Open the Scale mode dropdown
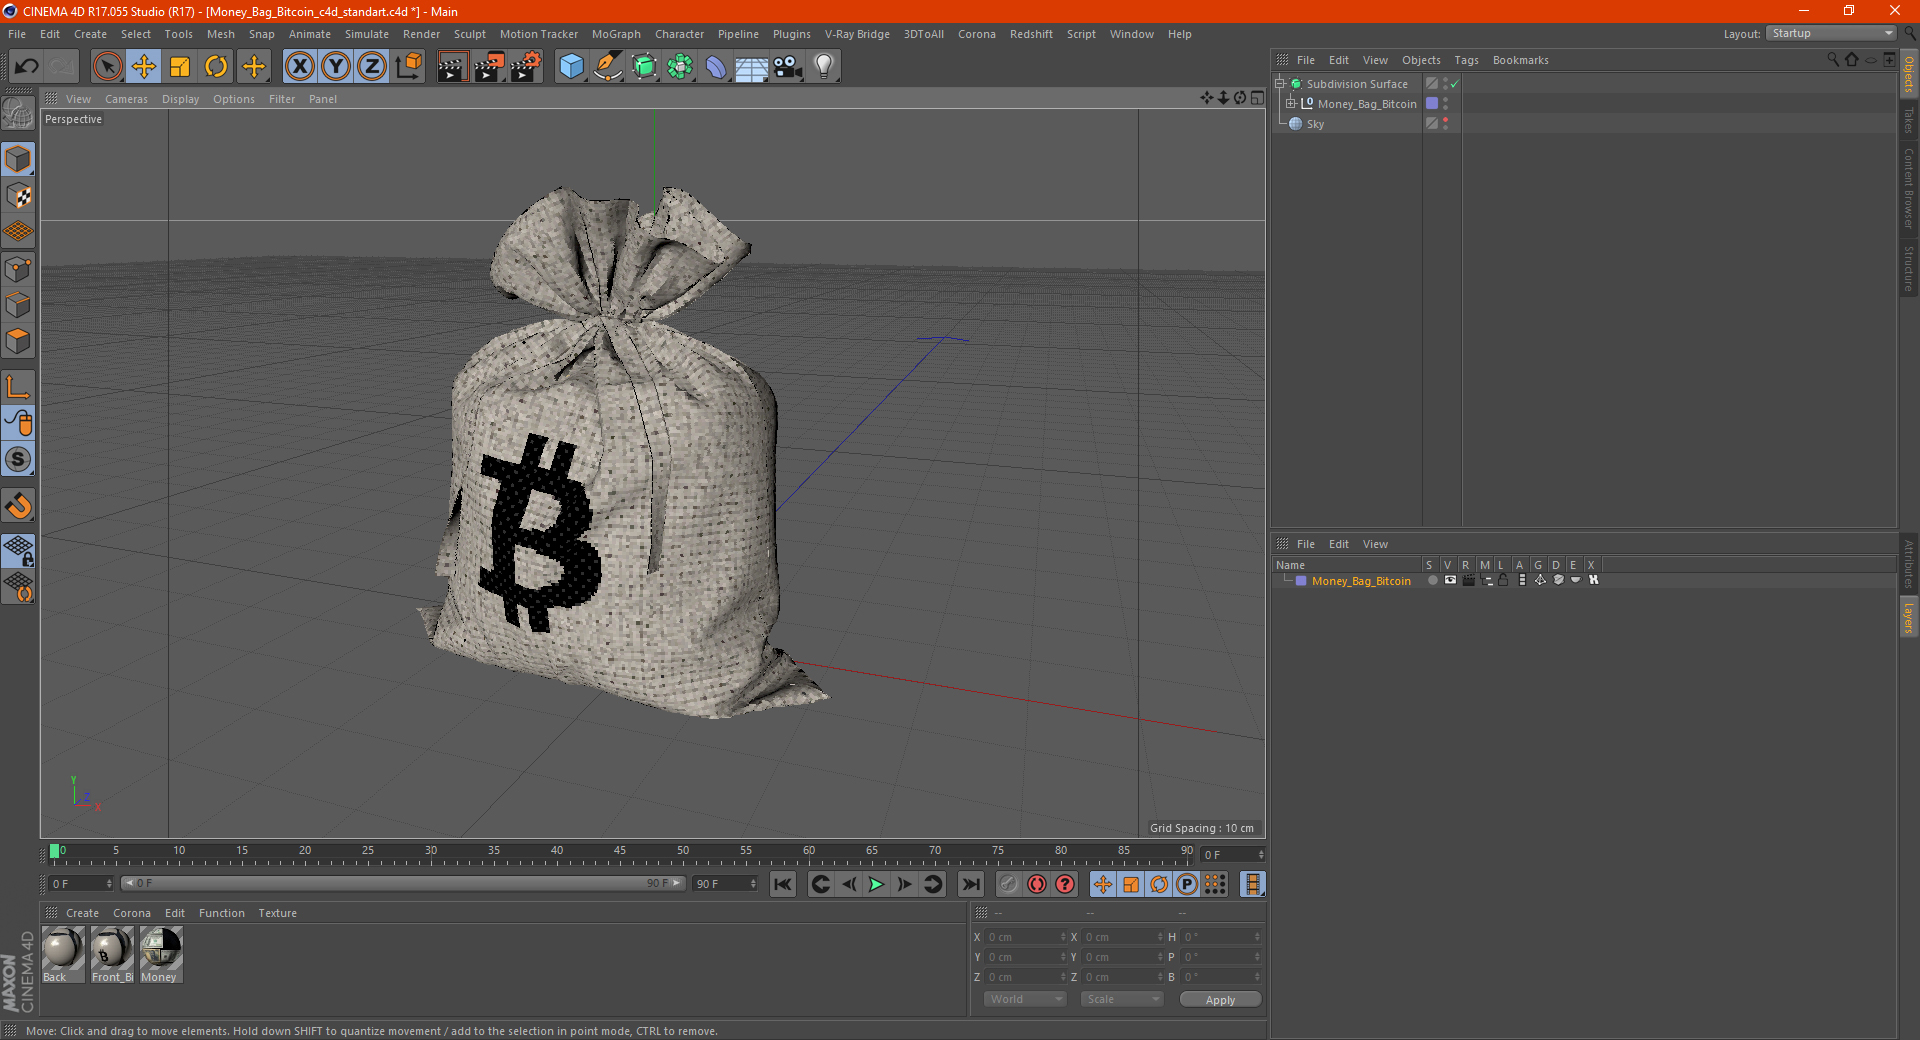 pos(1122,999)
